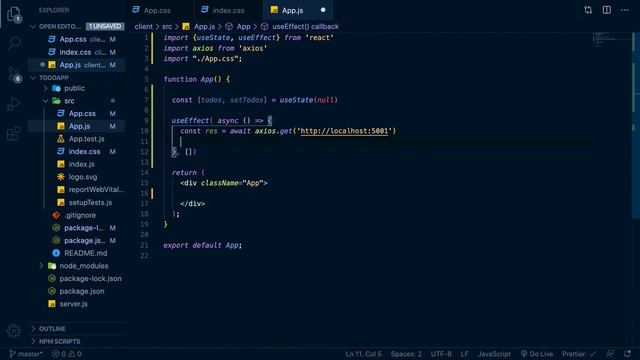Click the client breadcrumb item
This screenshot has height=360, width=640.
tap(143, 27)
